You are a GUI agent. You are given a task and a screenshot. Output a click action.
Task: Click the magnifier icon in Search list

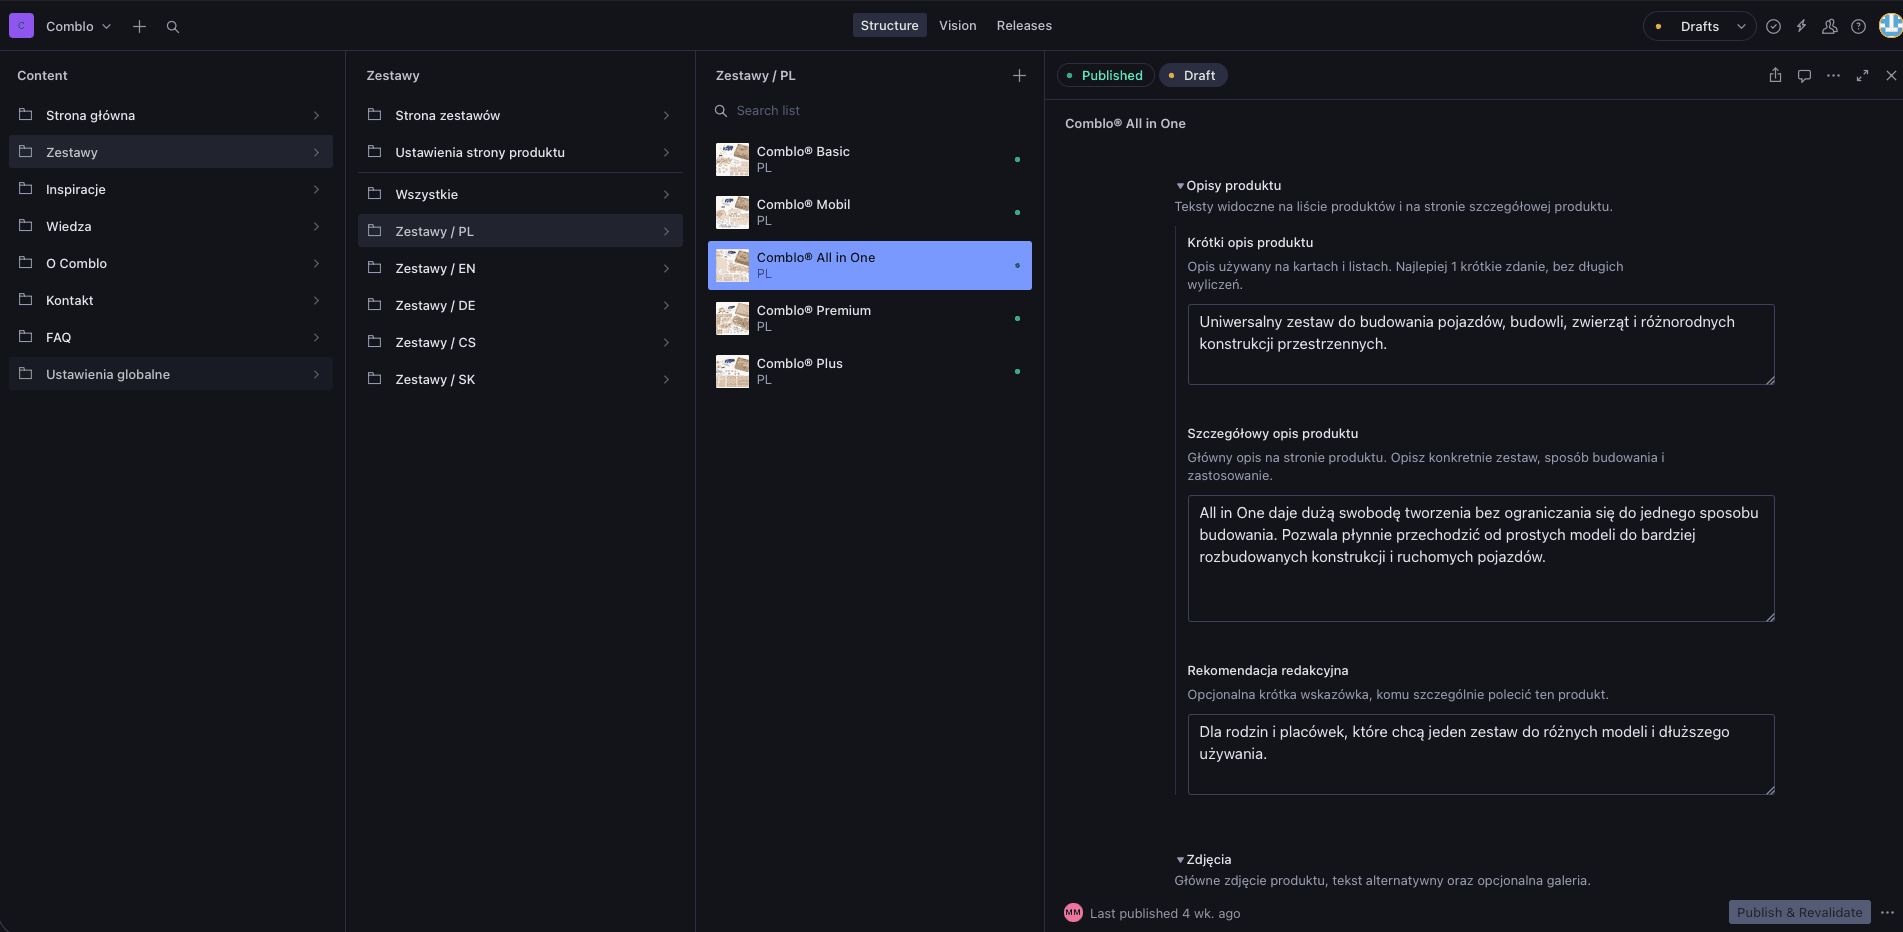[721, 111]
